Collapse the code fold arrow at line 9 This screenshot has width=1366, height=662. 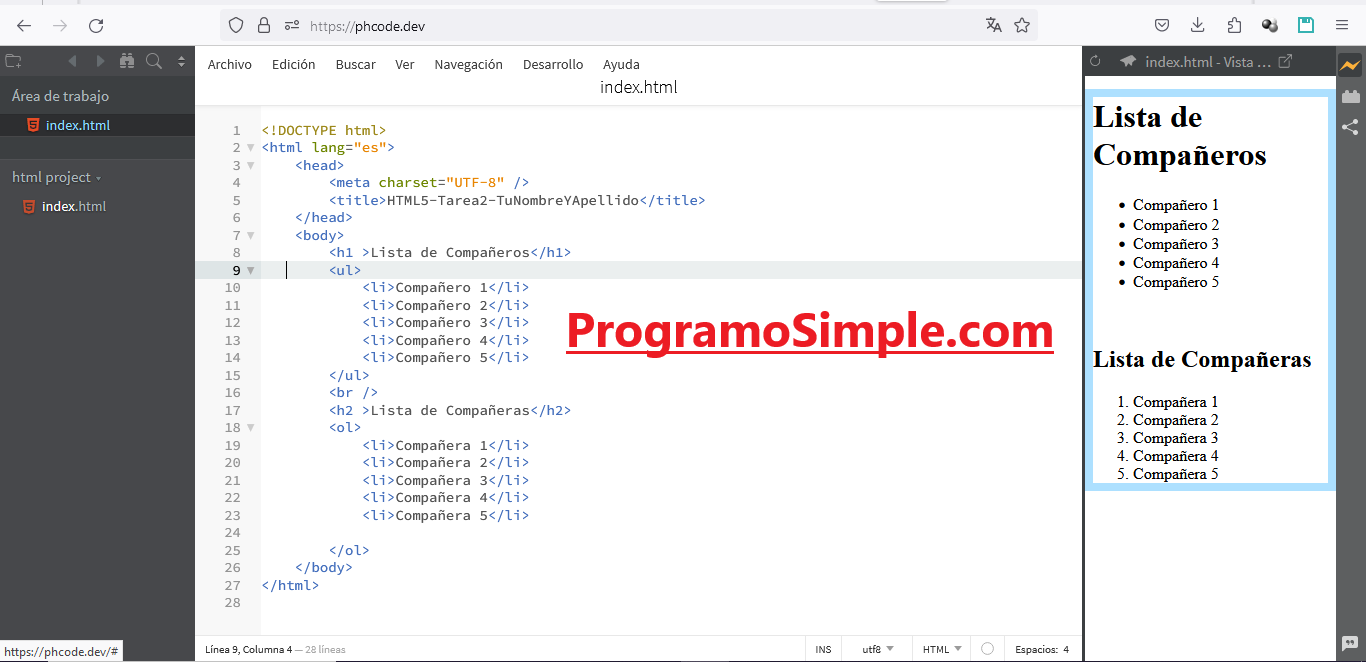tap(250, 270)
